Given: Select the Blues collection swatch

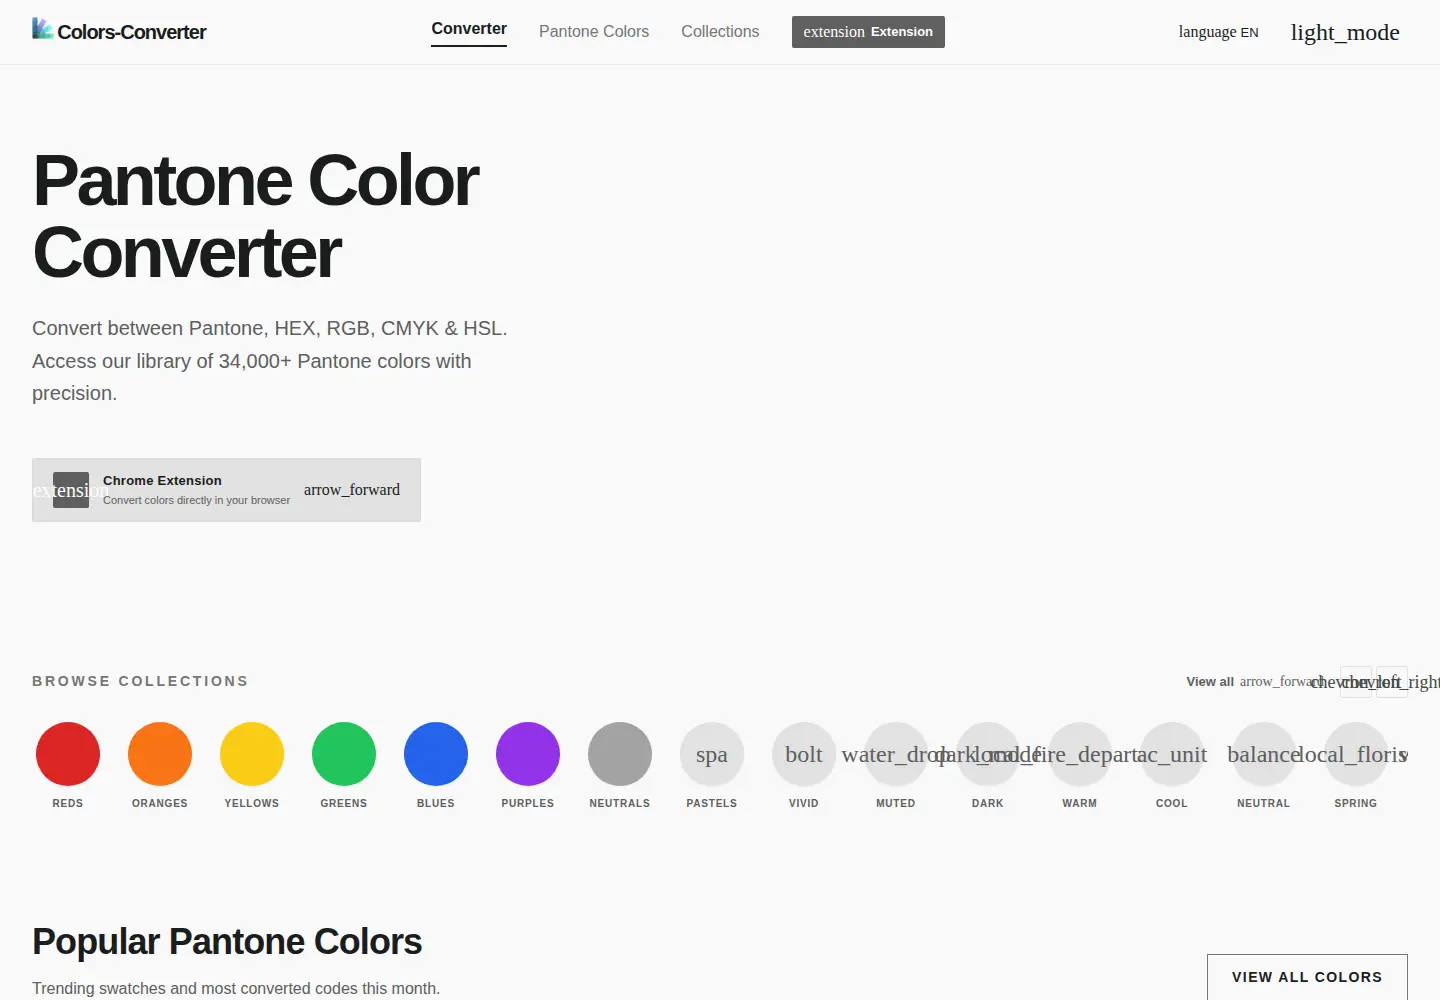Looking at the screenshot, I should [436, 754].
